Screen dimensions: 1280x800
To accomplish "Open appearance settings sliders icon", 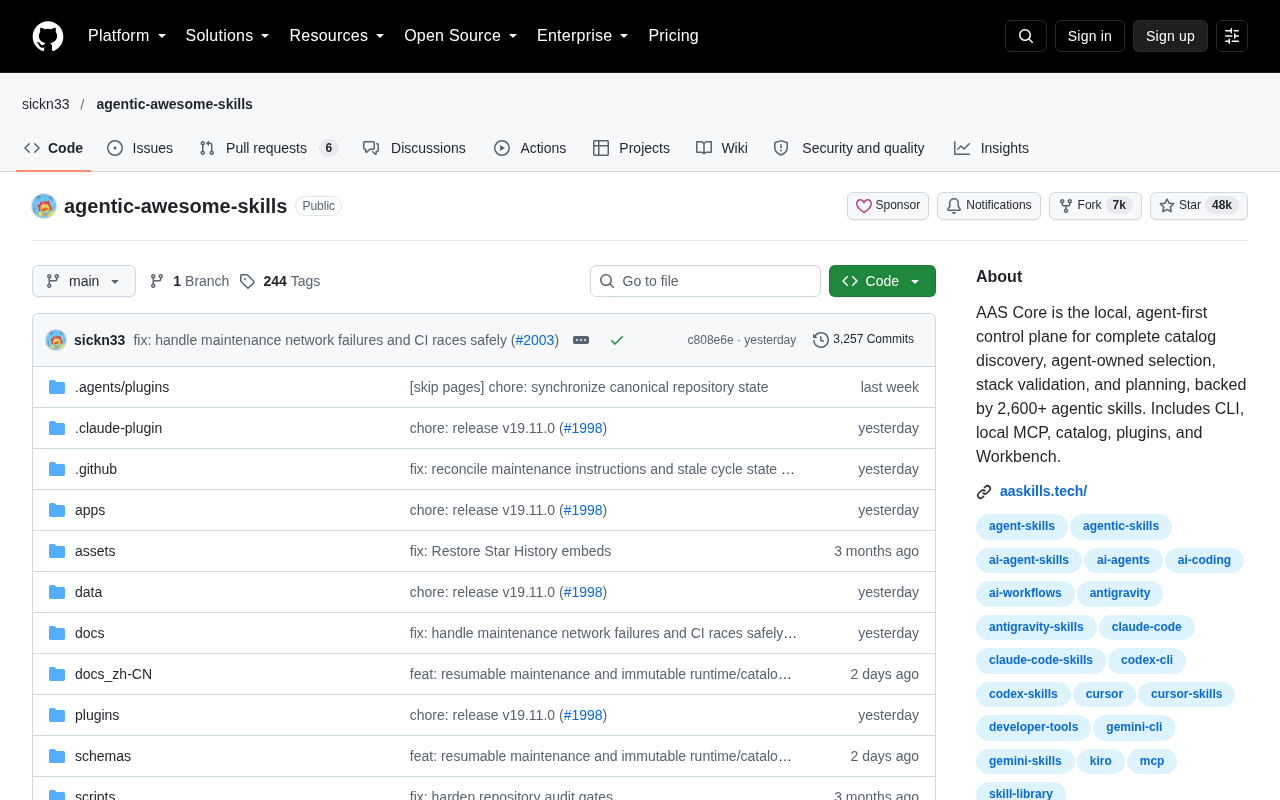I will (x=1232, y=36).
